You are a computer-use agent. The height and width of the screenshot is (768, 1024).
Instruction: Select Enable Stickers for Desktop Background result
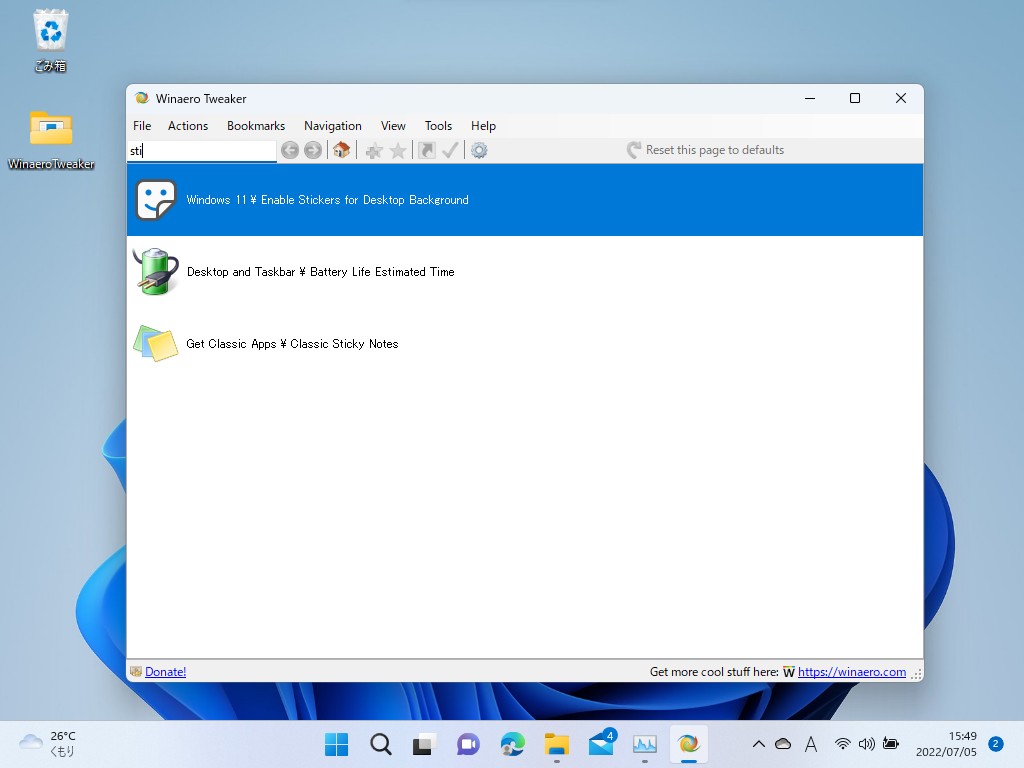point(525,200)
